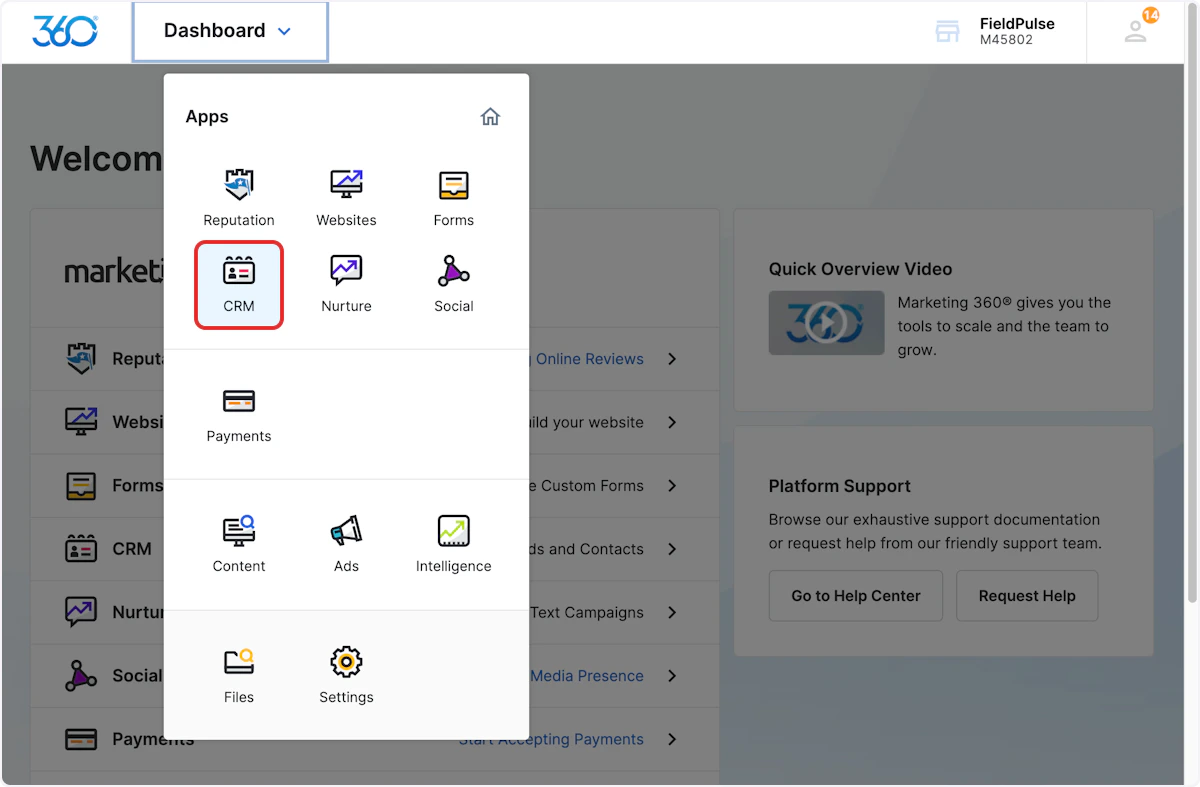Open the CRM app in Apps menu
1200x787 pixels.
[239, 285]
